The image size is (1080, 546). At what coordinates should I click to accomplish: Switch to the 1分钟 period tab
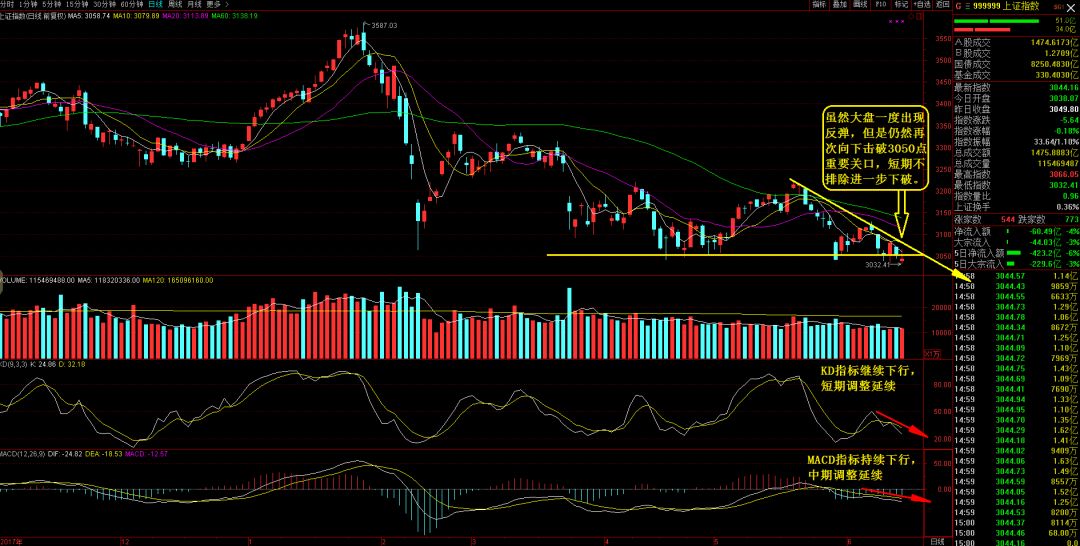(x=28, y=4)
